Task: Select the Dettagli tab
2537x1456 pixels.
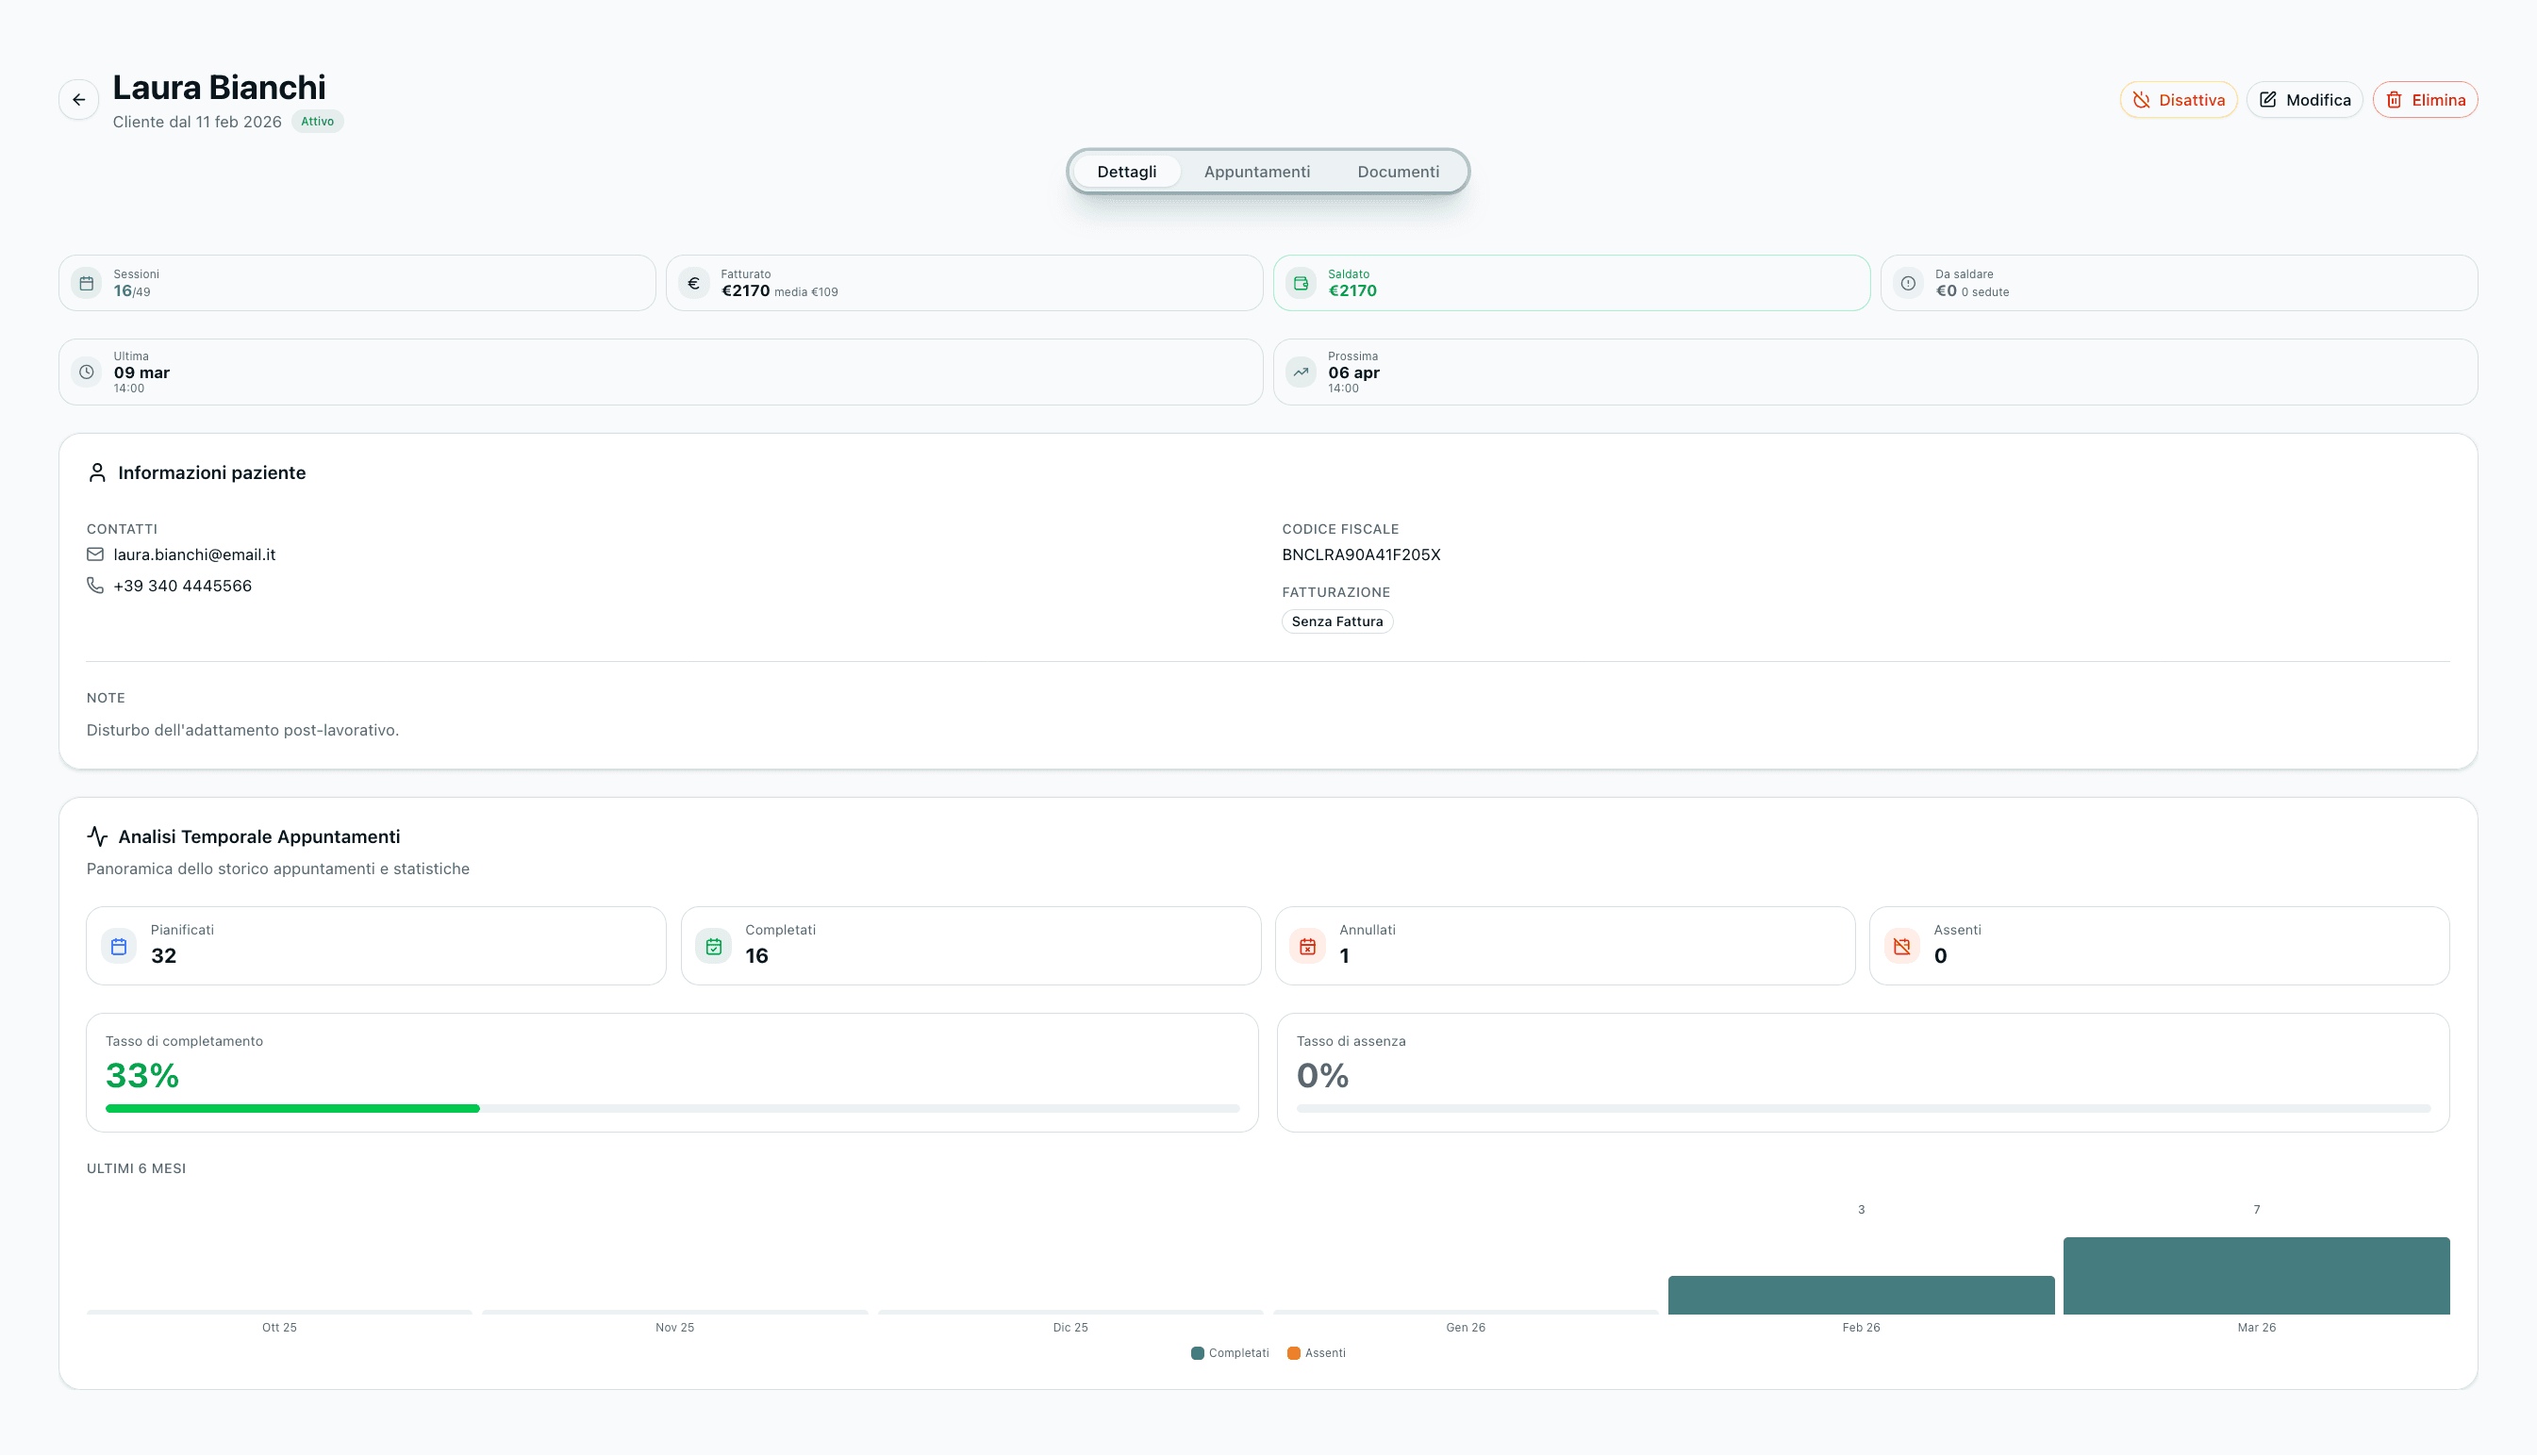Action: click(1126, 172)
